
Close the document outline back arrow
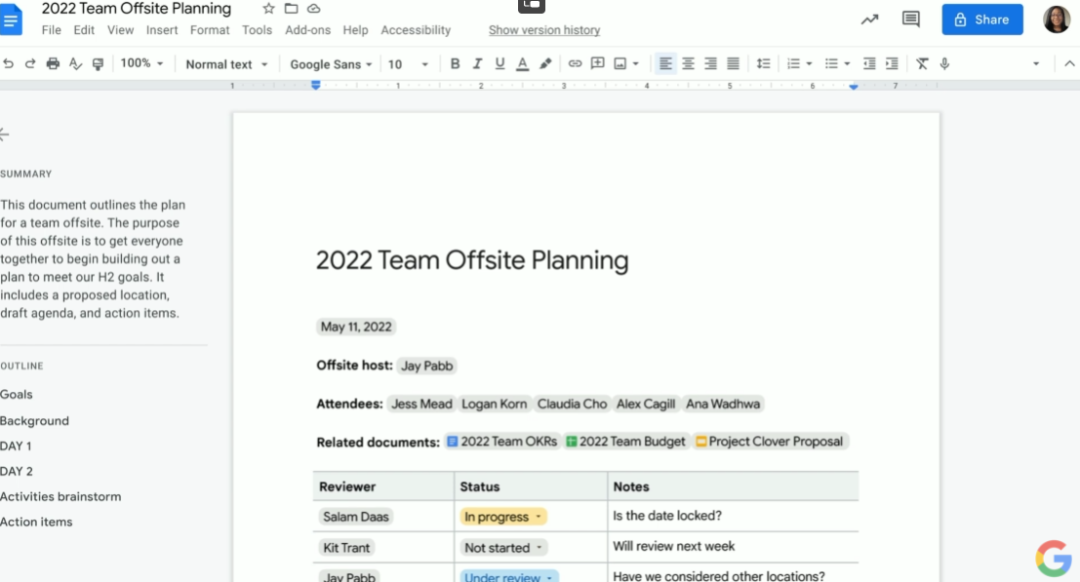point(4,134)
